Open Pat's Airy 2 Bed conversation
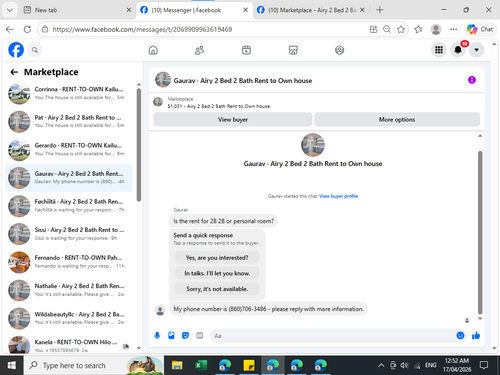500x375 pixels. coord(68,121)
